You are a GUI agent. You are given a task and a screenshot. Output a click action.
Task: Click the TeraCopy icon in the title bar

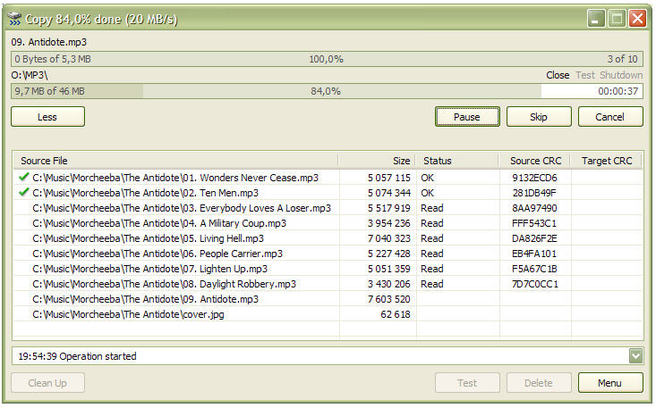tap(15, 17)
